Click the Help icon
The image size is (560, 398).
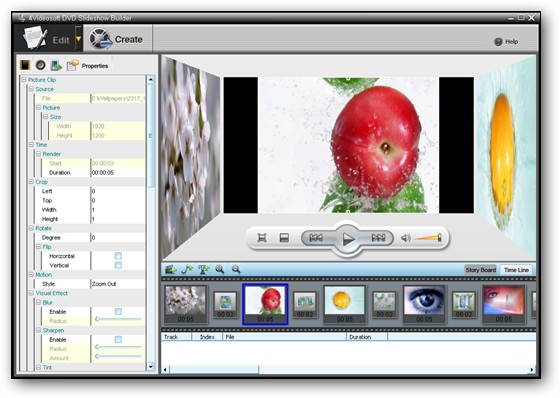tap(498, 42)
